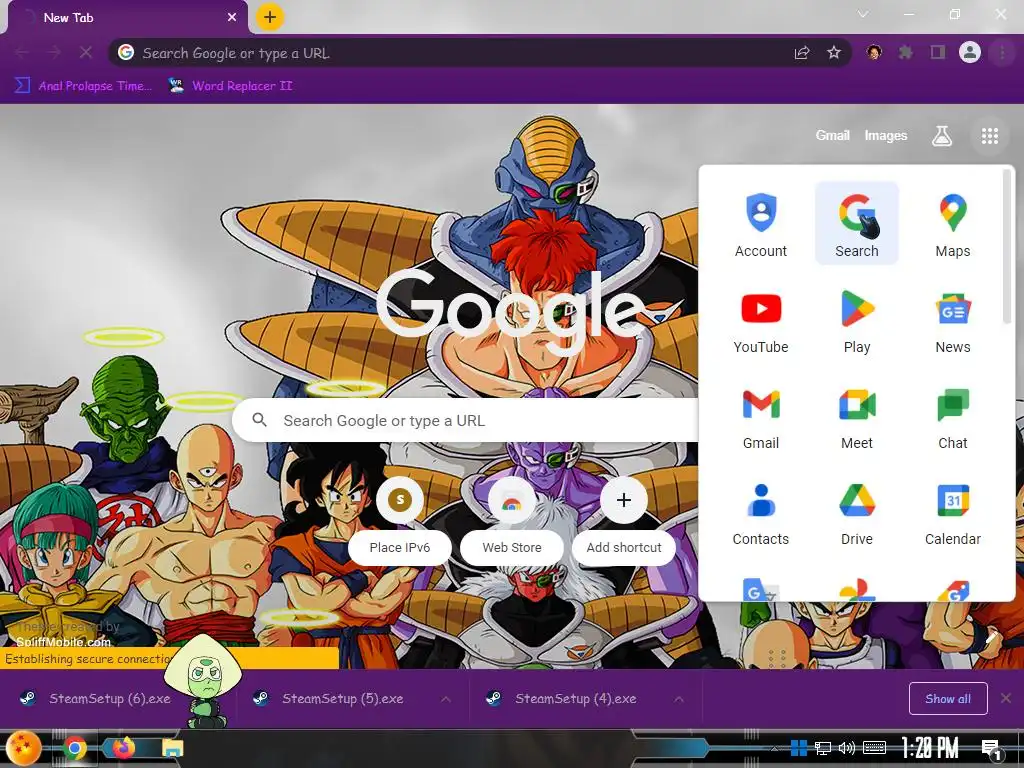This screenshot has height=768, width=1024.
Task: Expand the tab search dropdown arrow
Action: (x=863, y=14)
